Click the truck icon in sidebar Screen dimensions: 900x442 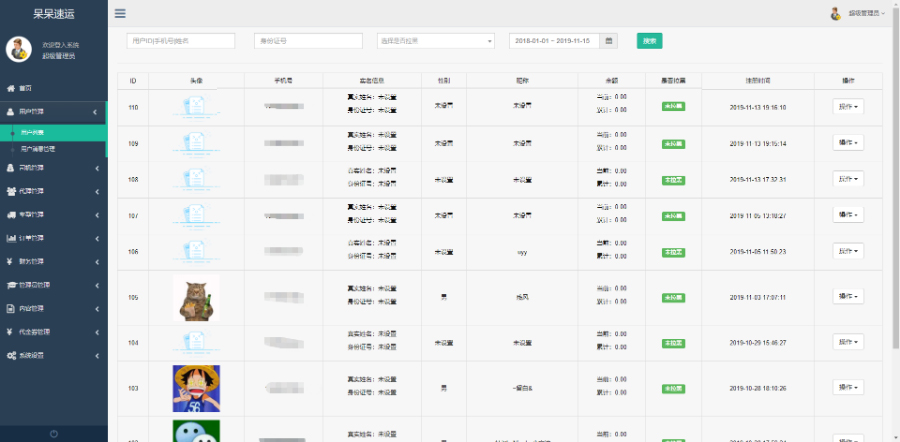11,214
